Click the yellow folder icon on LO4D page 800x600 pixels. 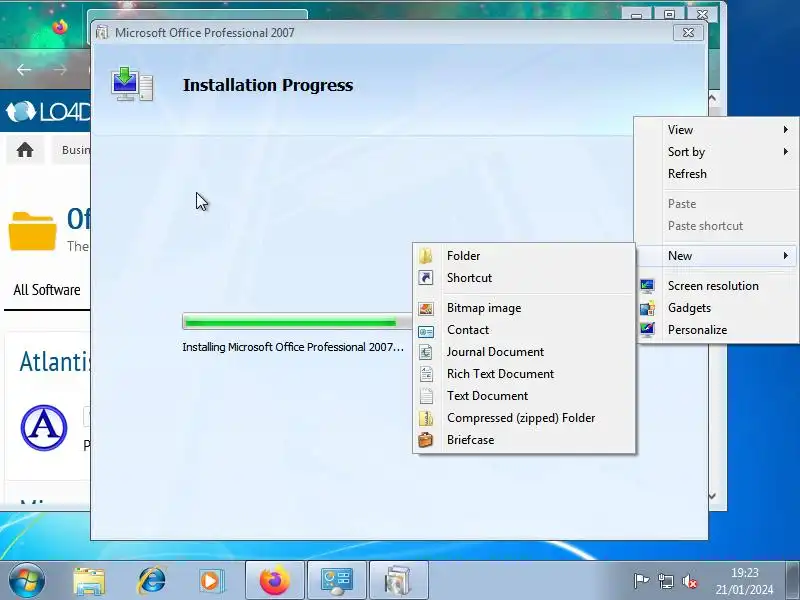click(x=32, y=231)
